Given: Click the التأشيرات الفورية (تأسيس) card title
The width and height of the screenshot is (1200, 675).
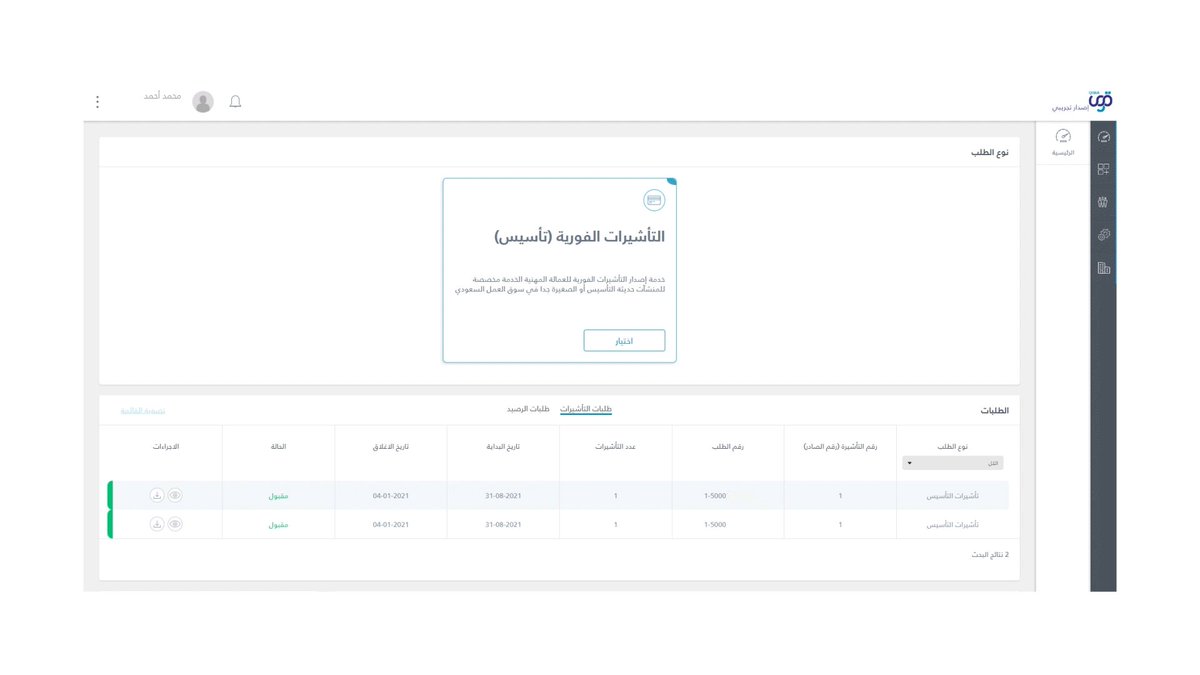Looking at the screenshot, I should (x=579, y=237).
